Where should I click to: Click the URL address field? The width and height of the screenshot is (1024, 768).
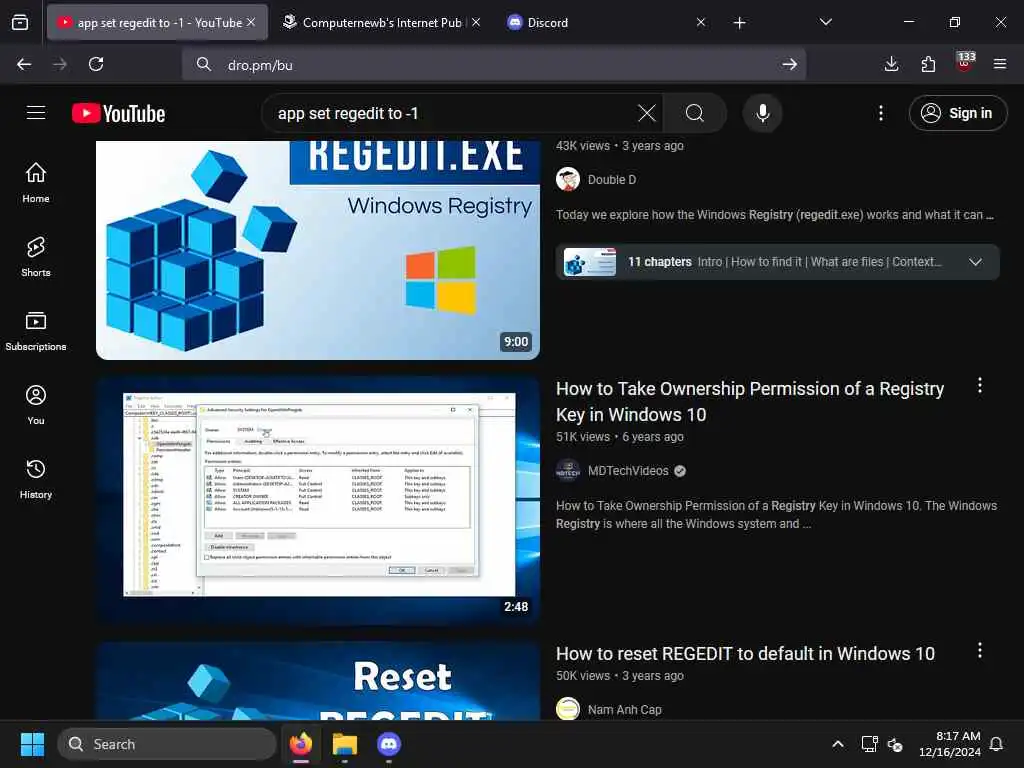pos(496,64)
